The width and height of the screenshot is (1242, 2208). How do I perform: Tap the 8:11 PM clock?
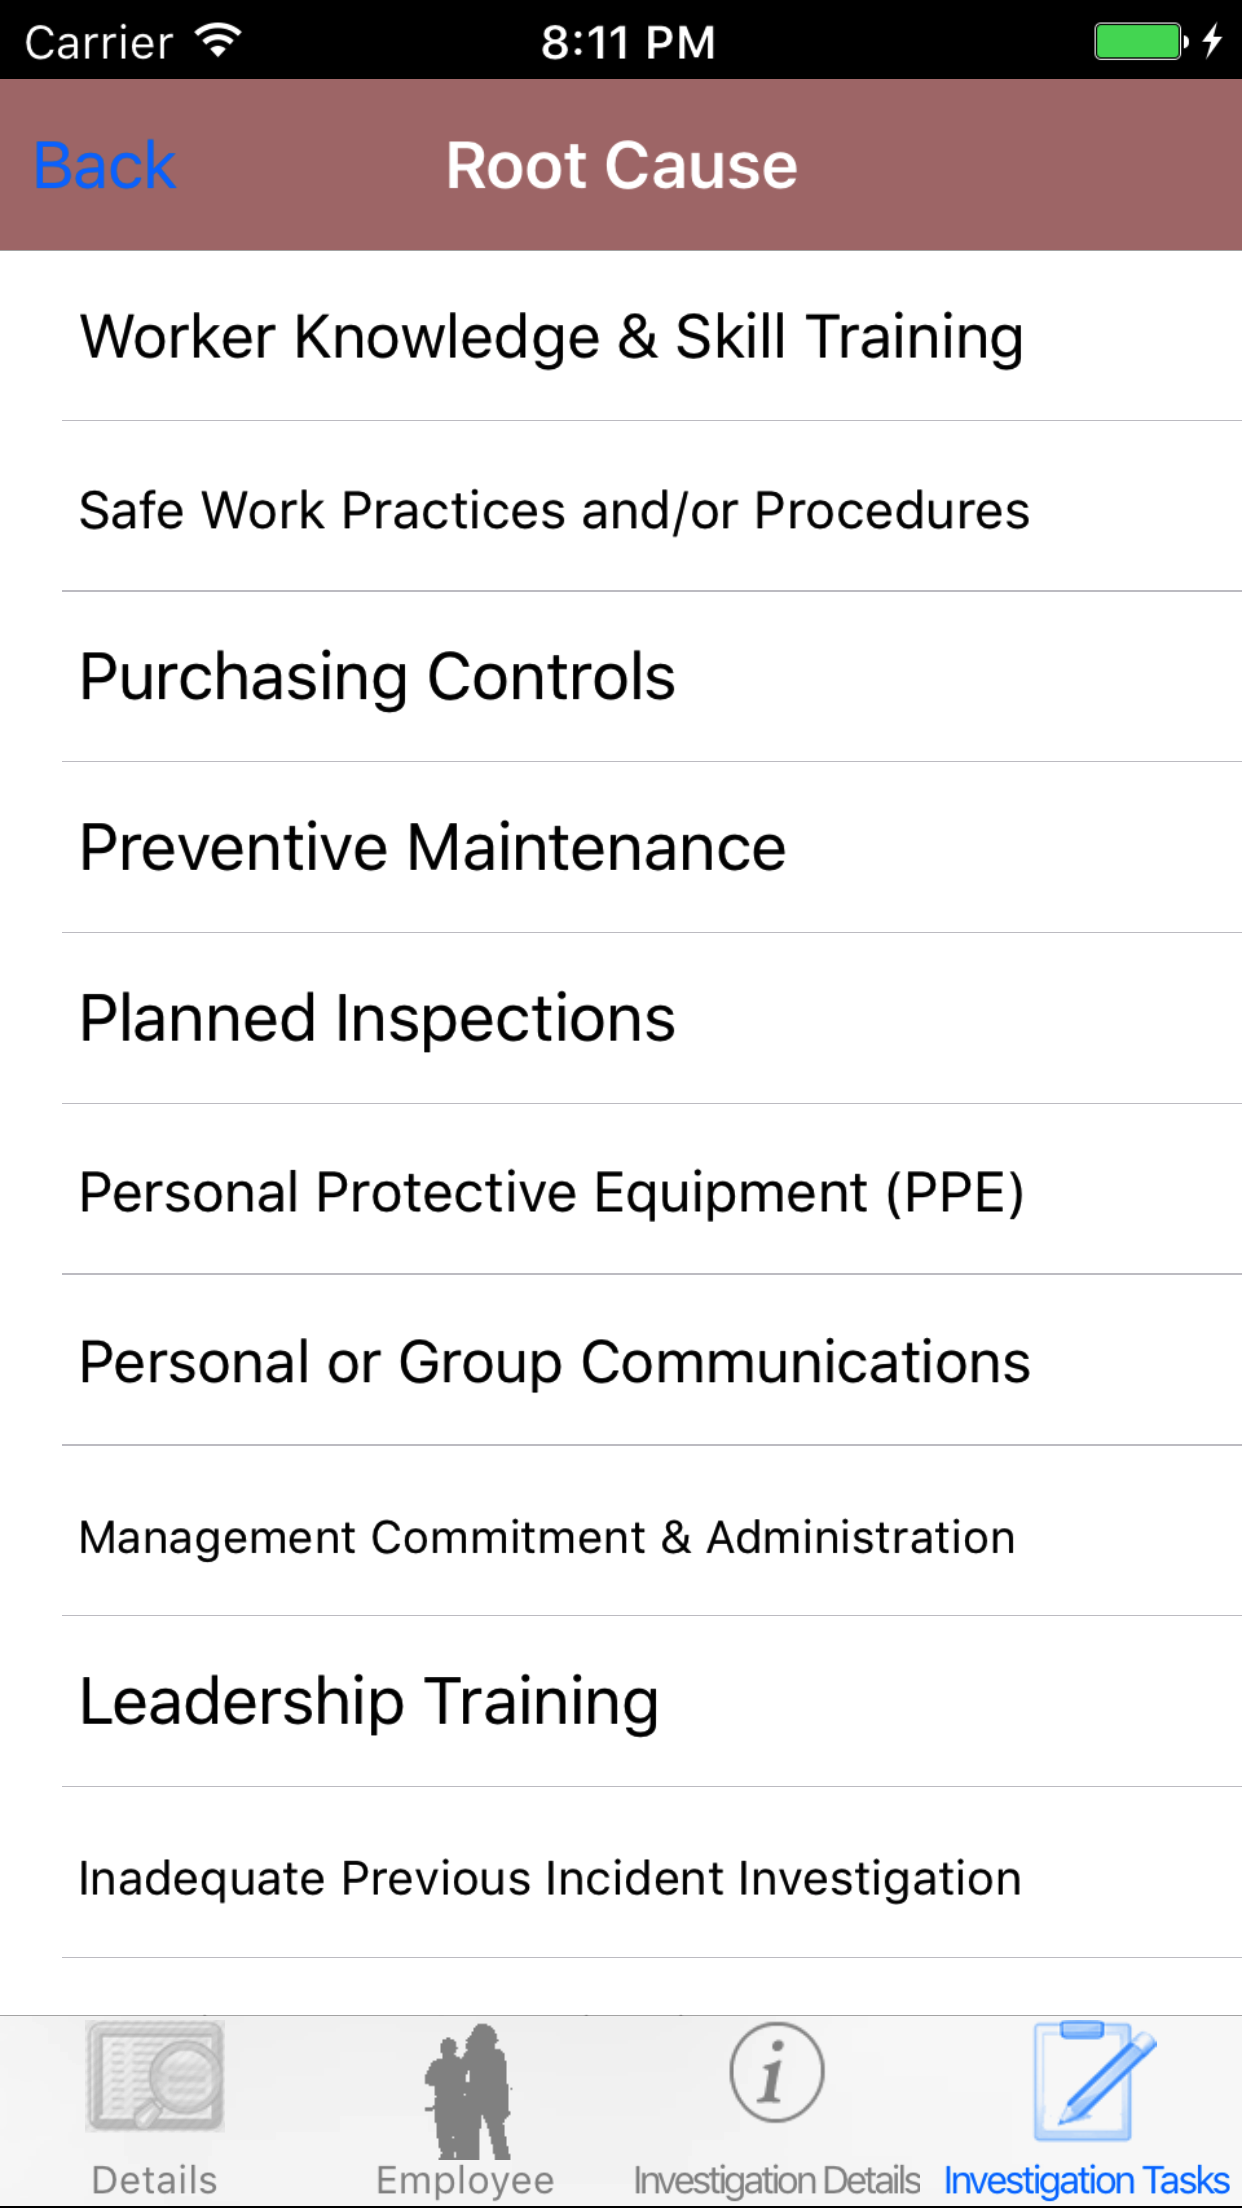coord(628,42)
